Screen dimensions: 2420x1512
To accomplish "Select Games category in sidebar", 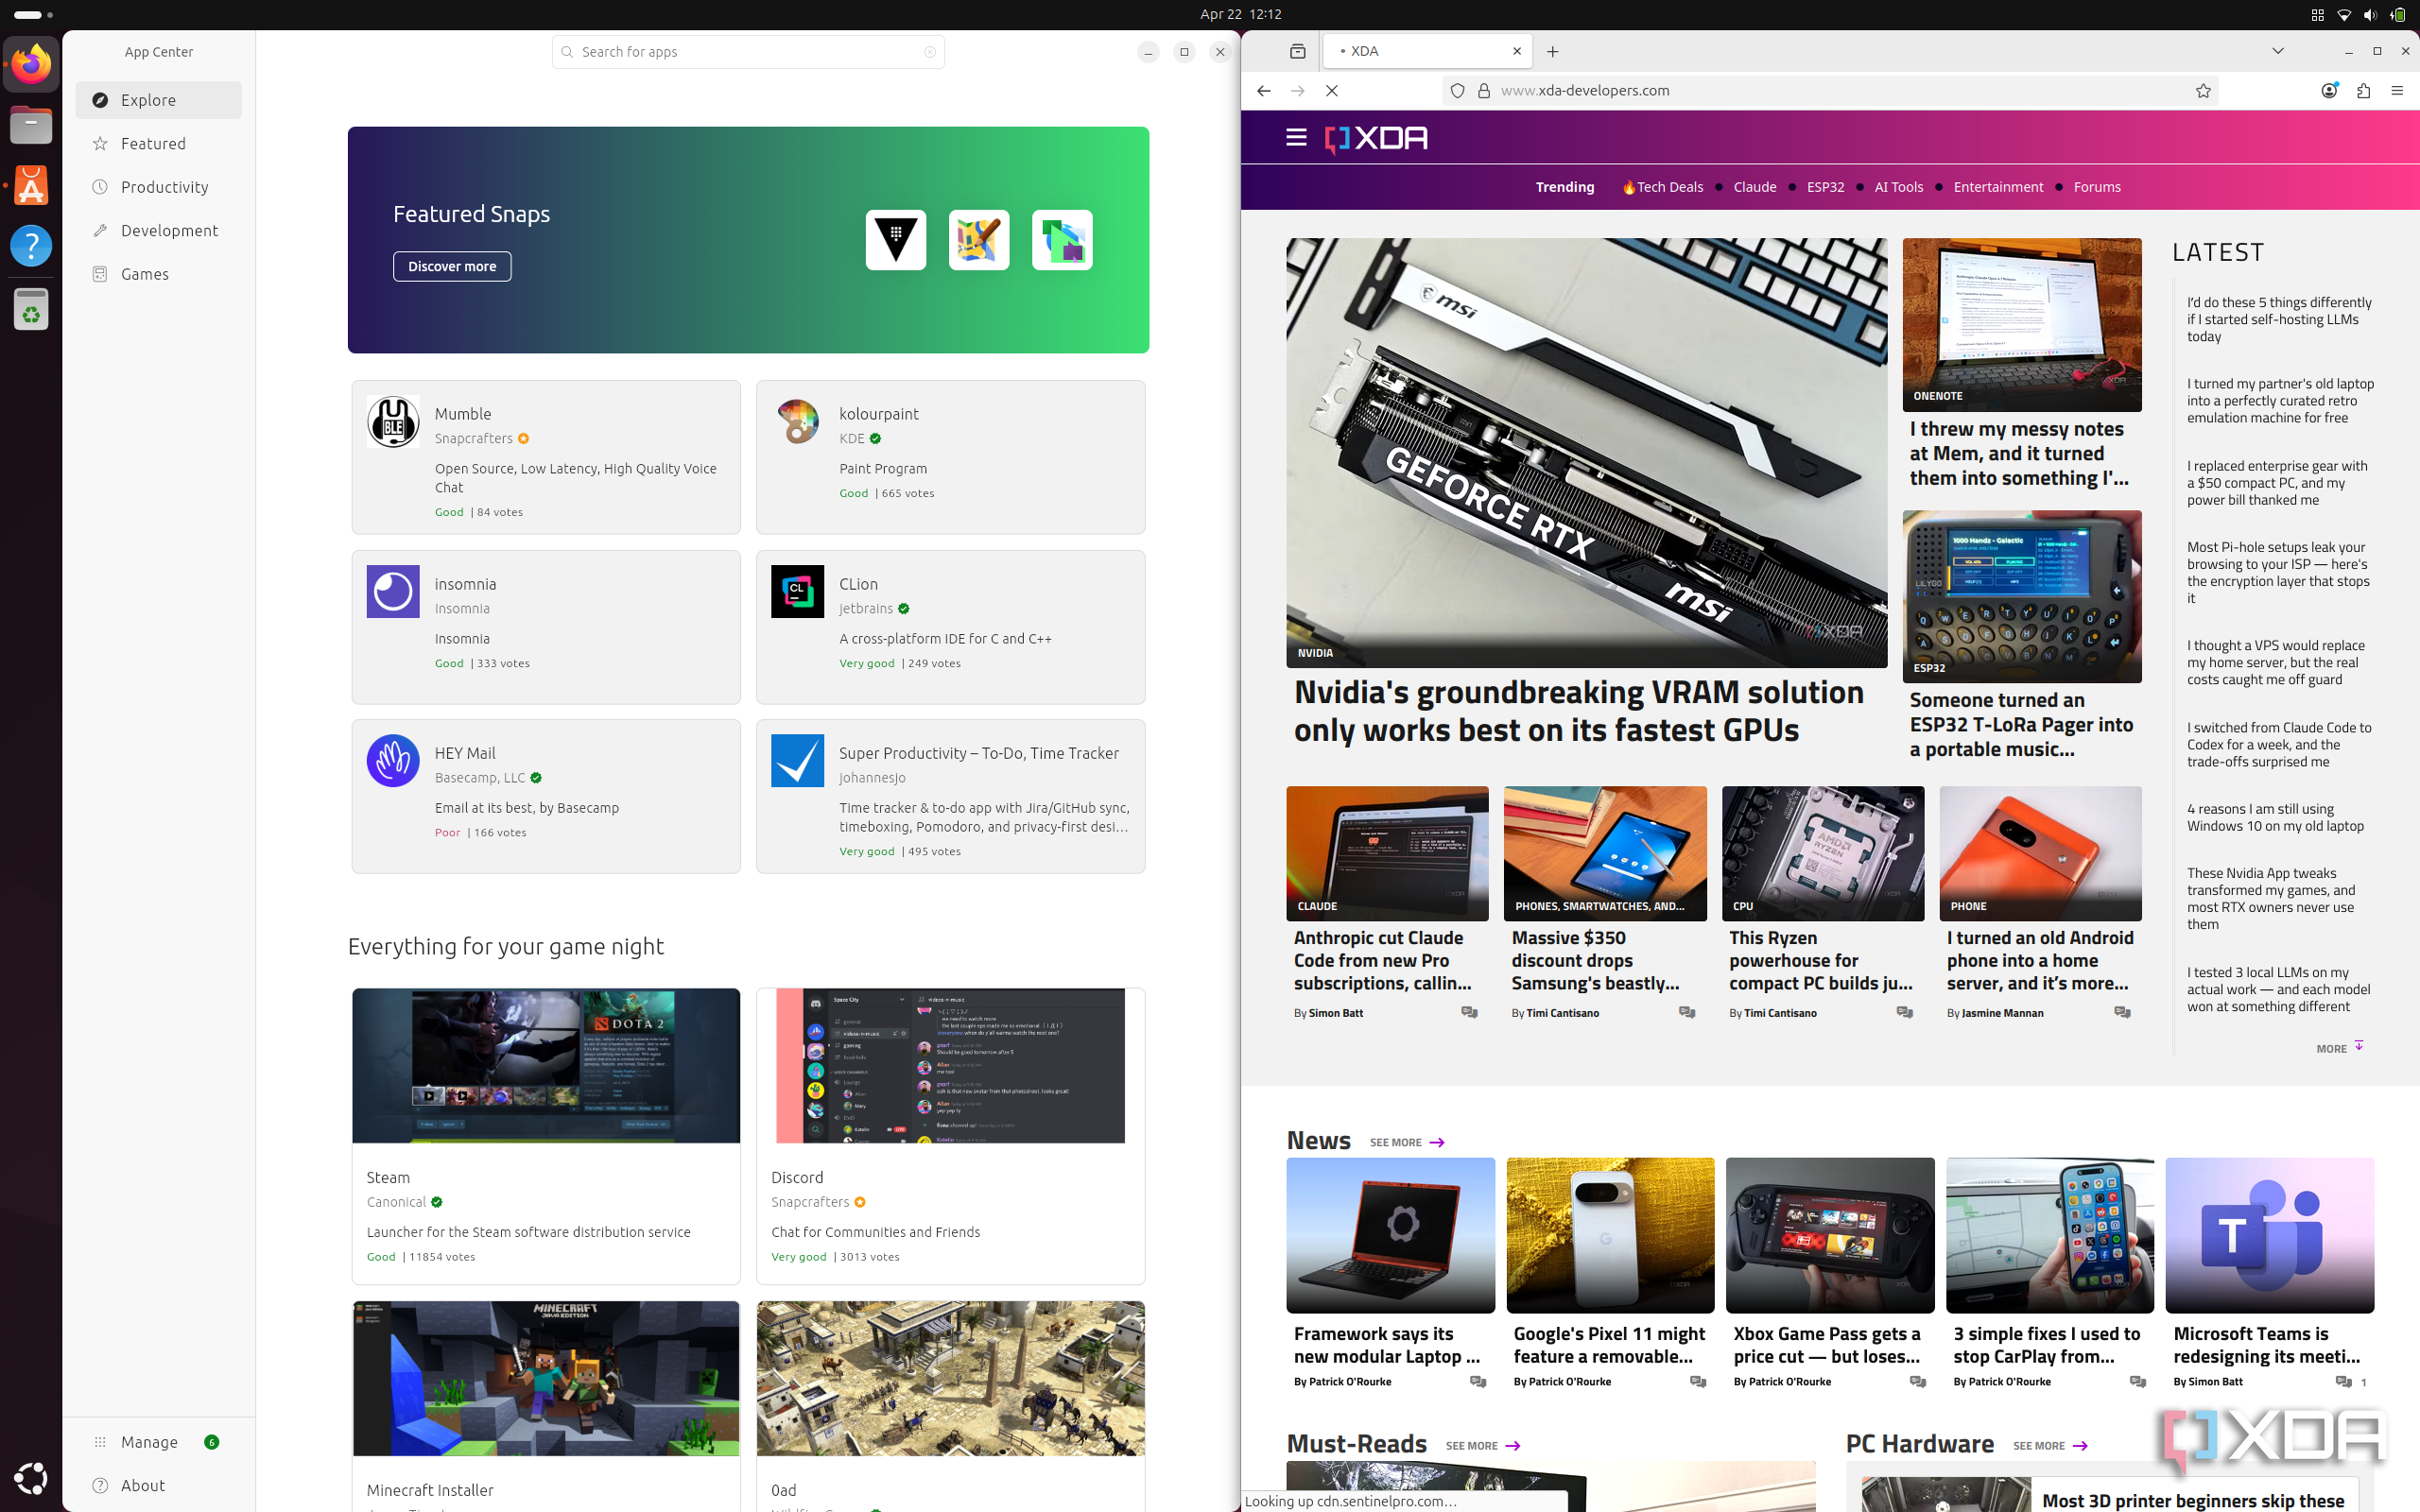I will (158, 274).
